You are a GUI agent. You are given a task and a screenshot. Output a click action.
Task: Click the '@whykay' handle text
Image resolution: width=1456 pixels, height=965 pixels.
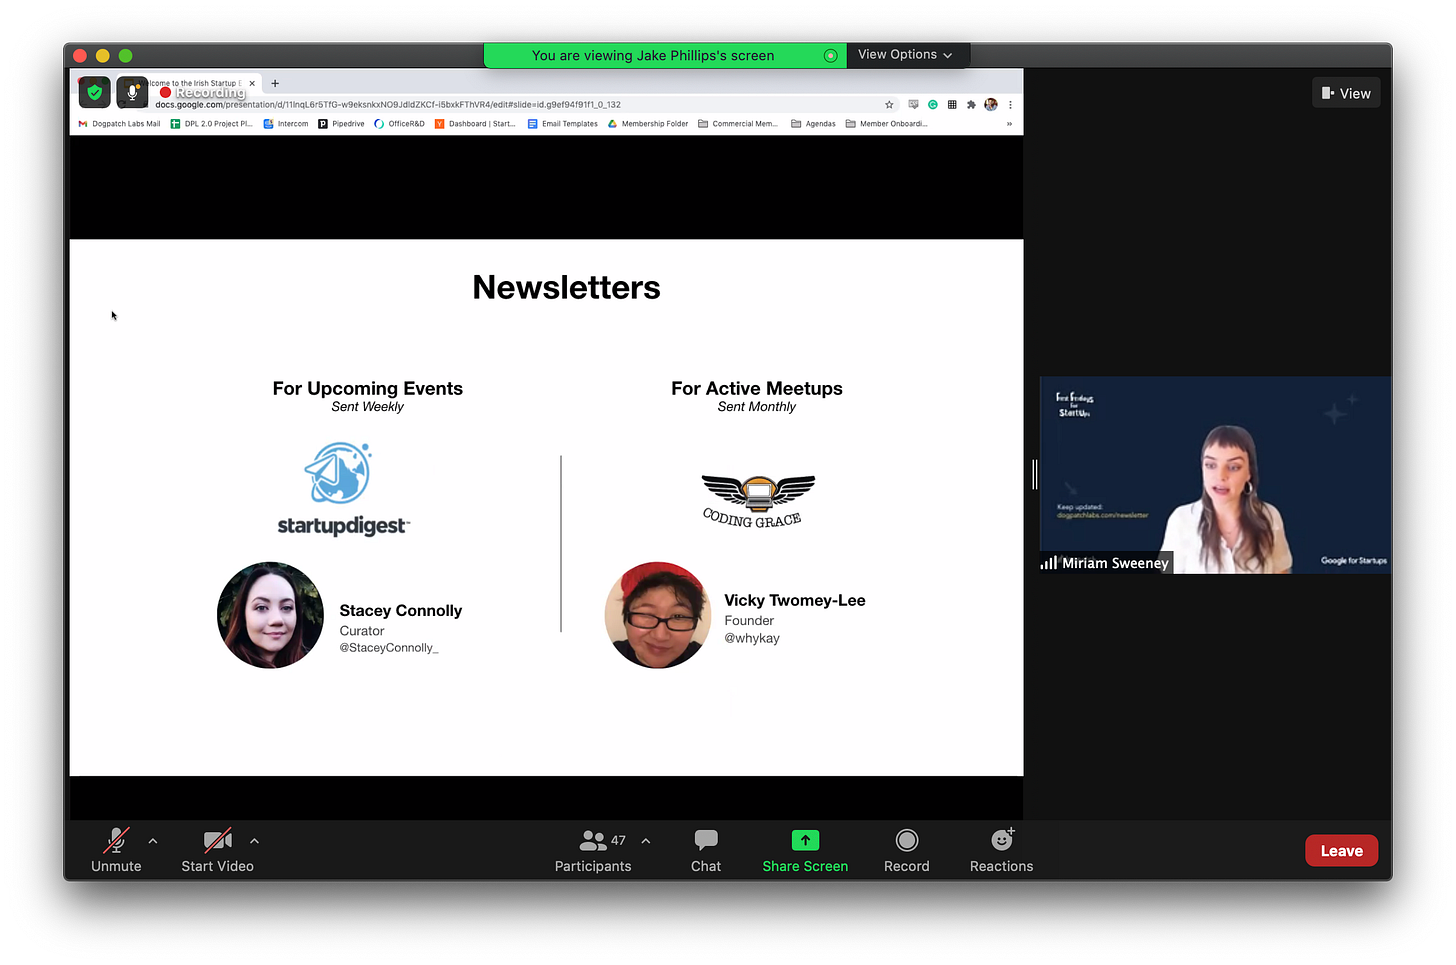point(752,638)
